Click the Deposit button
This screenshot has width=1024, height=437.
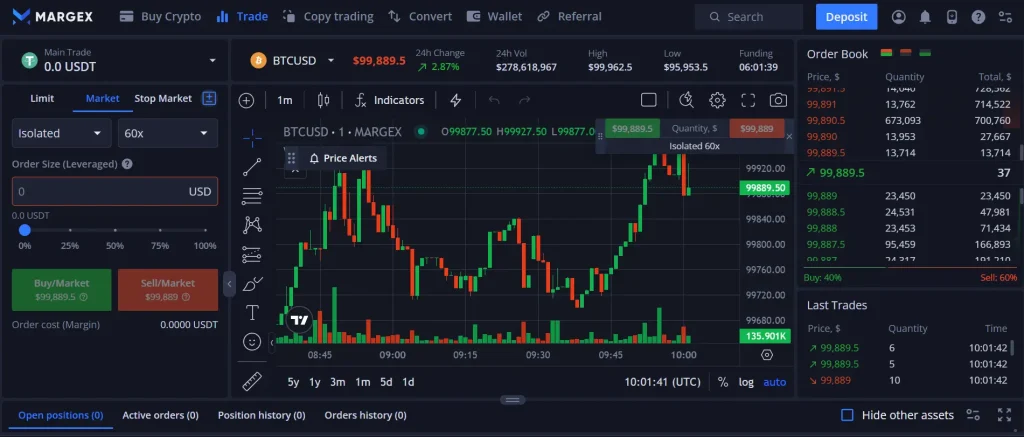pos(846,17)
